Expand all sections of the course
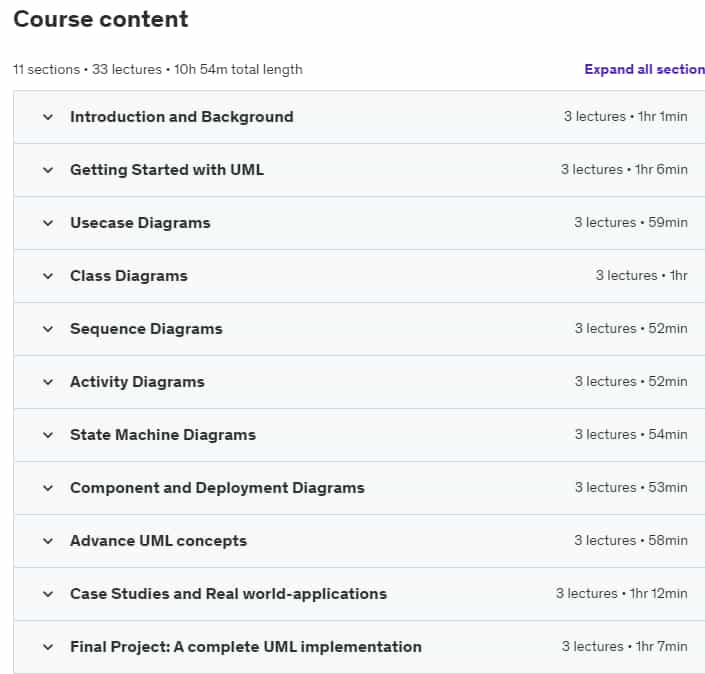The width and height of the screenshot is (705, 674). click(x=644, y=69)
